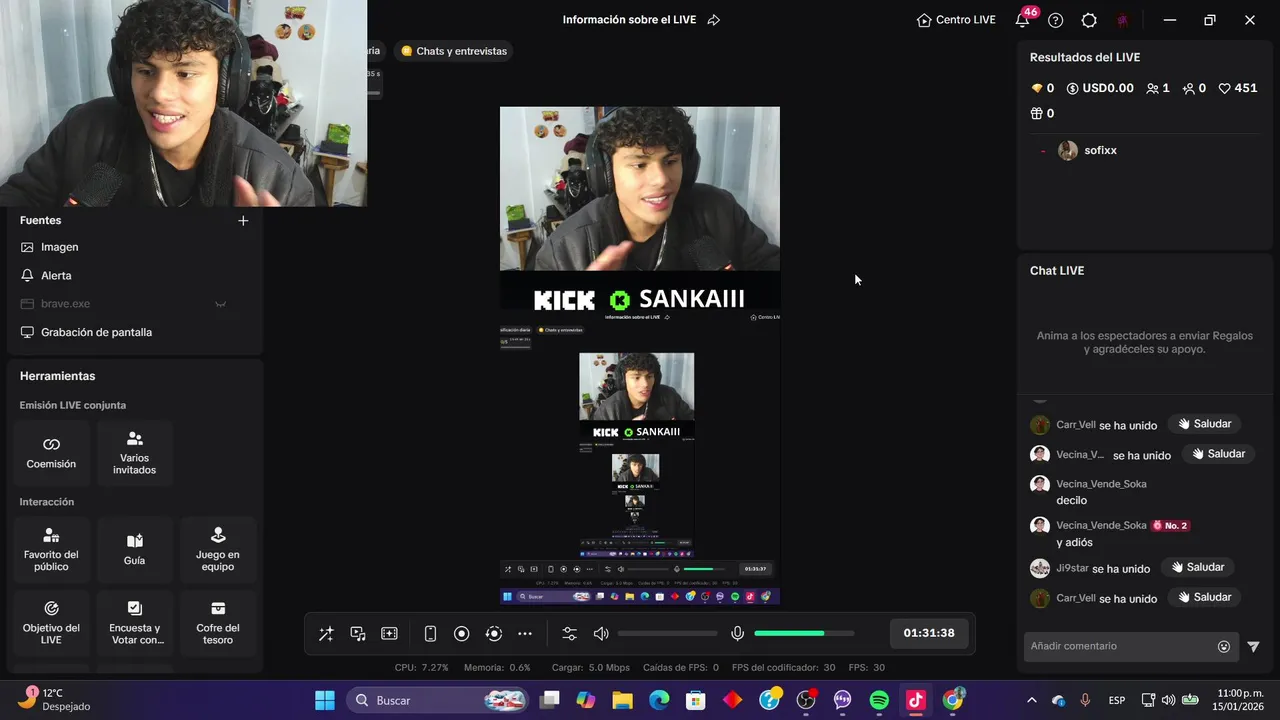Viewport: 1280px width, 720px height.
Task: Open chat filter funnel icon
Action: point(1253,647)
